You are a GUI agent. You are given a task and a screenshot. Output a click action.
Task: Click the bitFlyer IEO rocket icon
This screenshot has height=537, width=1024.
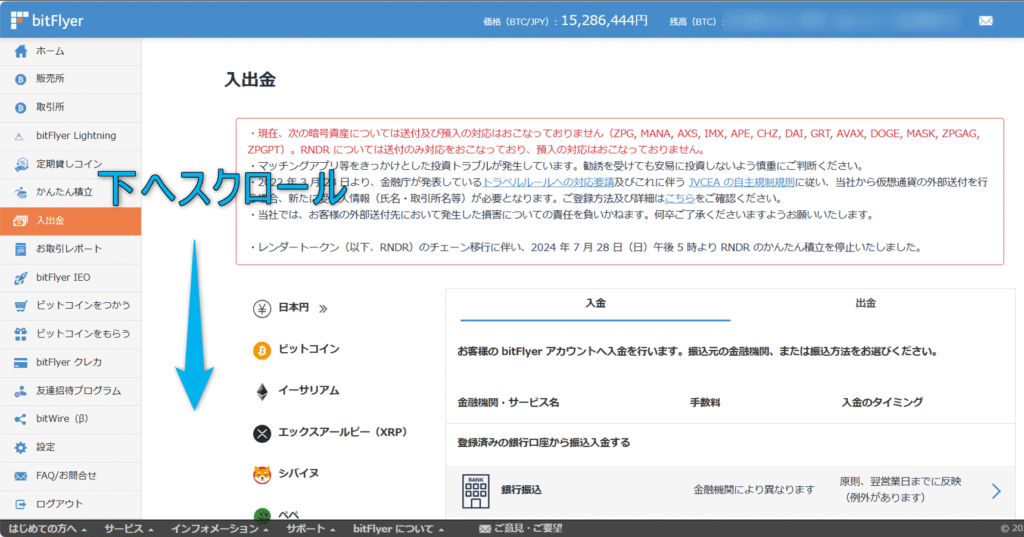tap(21, 278)
